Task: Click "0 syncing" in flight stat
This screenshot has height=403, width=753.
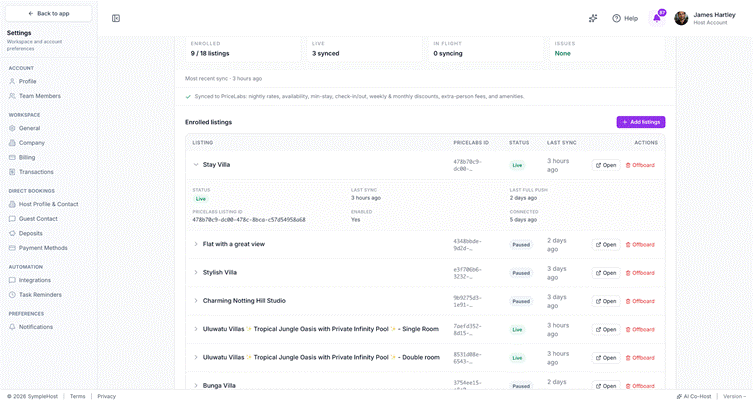Action: (x=448, y=53)
